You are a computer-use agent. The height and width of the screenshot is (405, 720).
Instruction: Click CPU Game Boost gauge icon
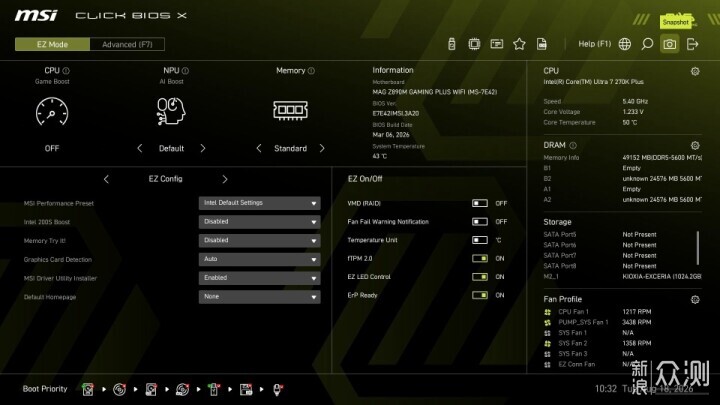52,112
